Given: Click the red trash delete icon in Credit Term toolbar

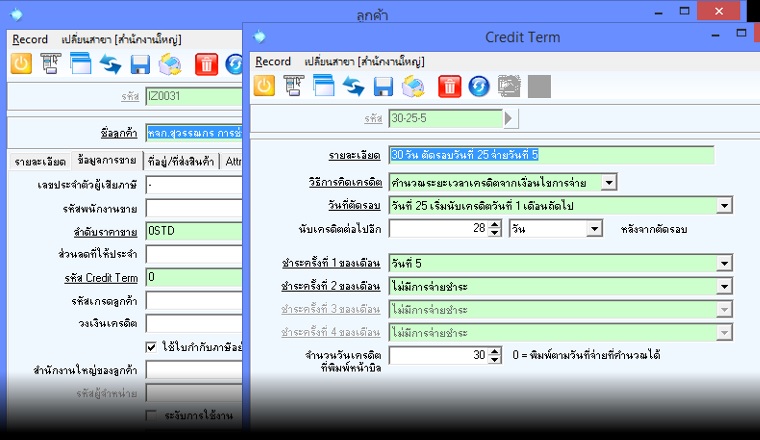Looking at the screenshot, I should tap(449, 86).
